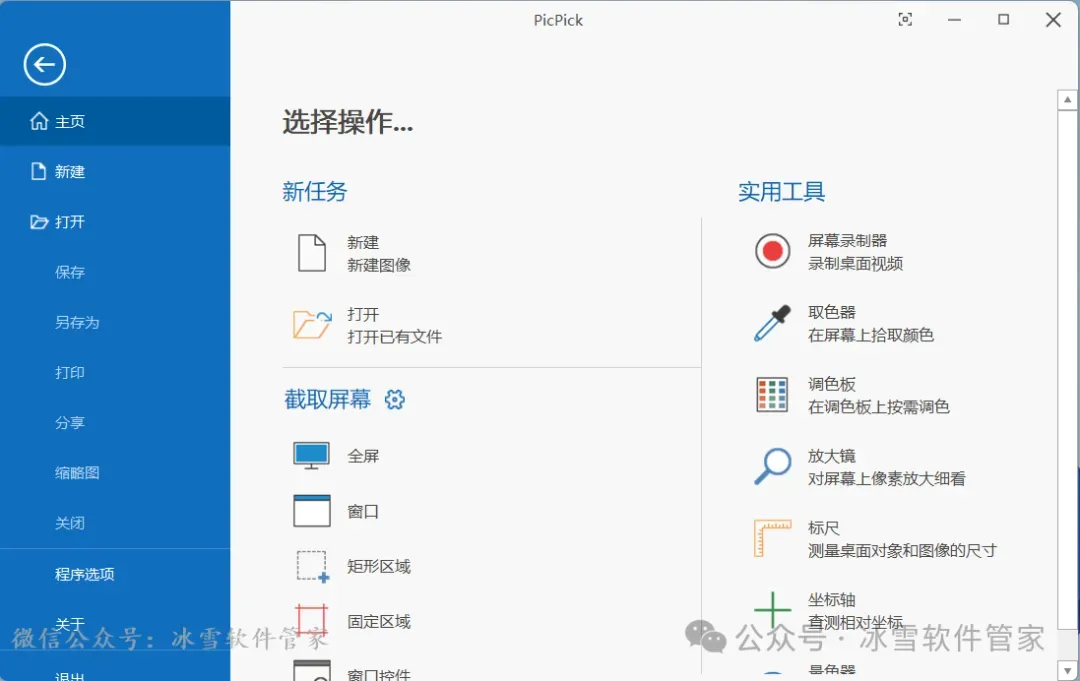Viewport: 1080px width, 681px height.
Task: Click the green crosshair icon for 坐标轴
Action: 772,610
